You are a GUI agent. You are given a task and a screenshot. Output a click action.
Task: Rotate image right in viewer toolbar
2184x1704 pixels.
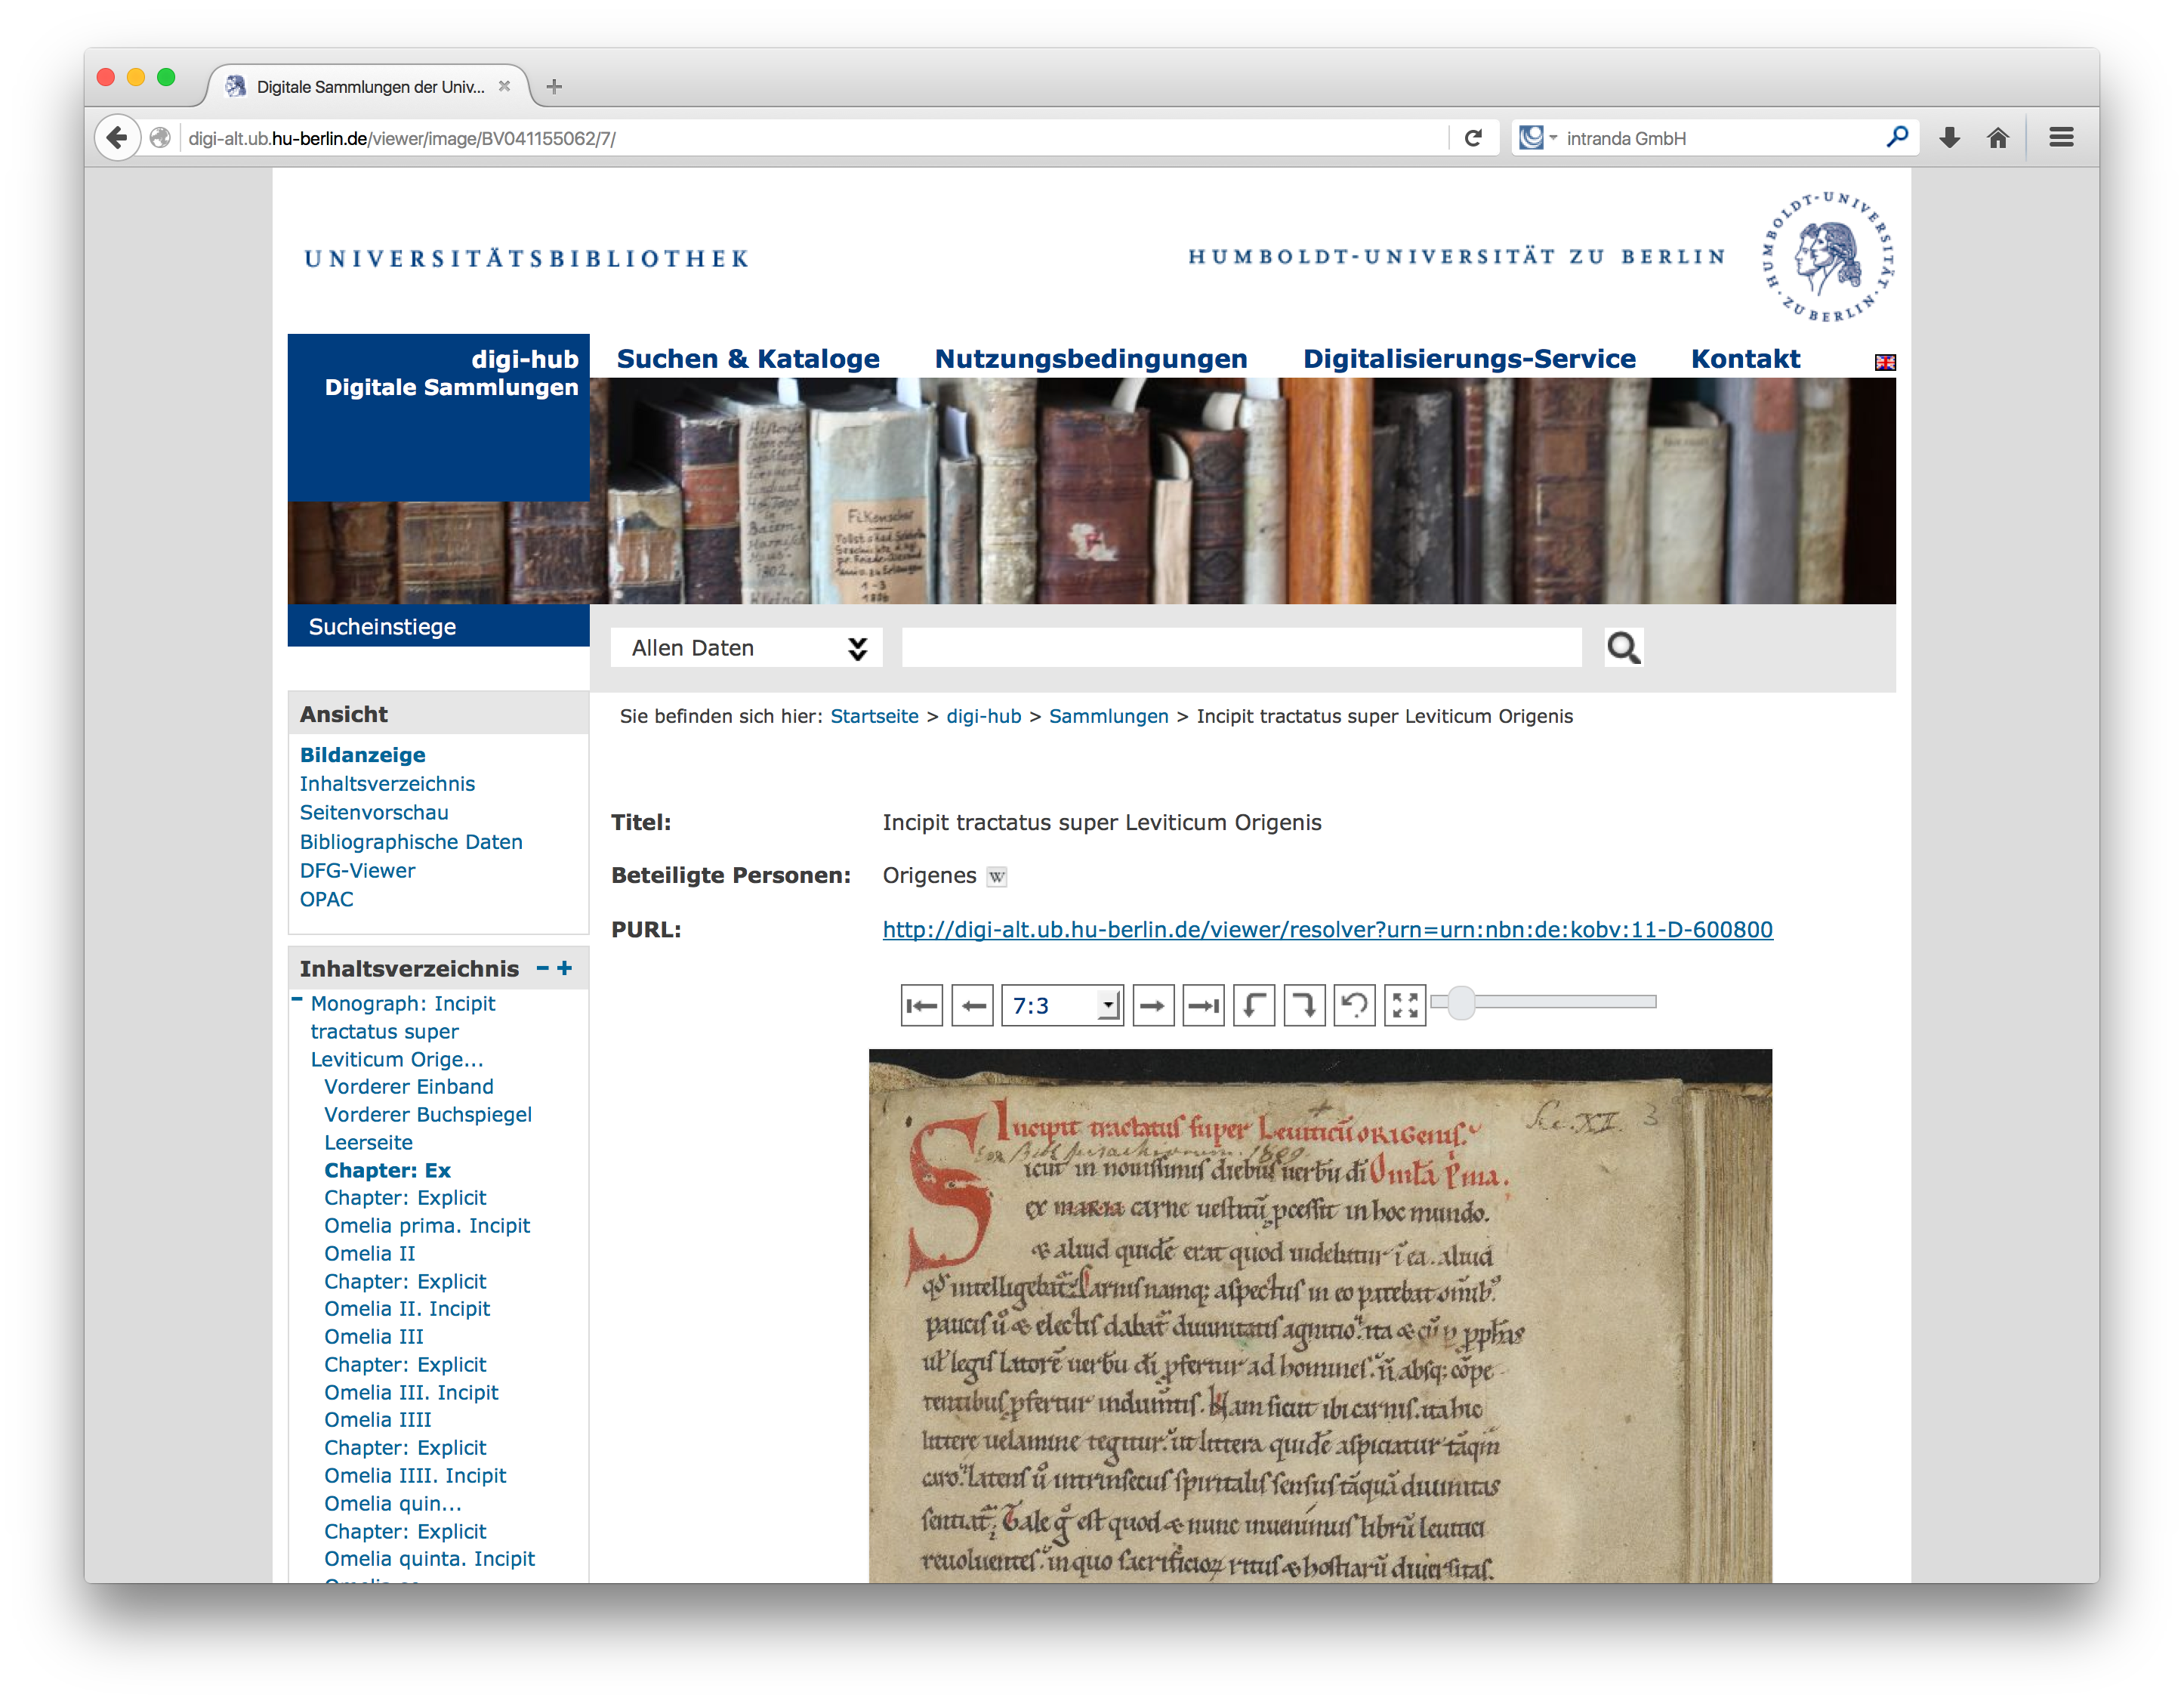pyautogui.click(x=1304, y=1006)
